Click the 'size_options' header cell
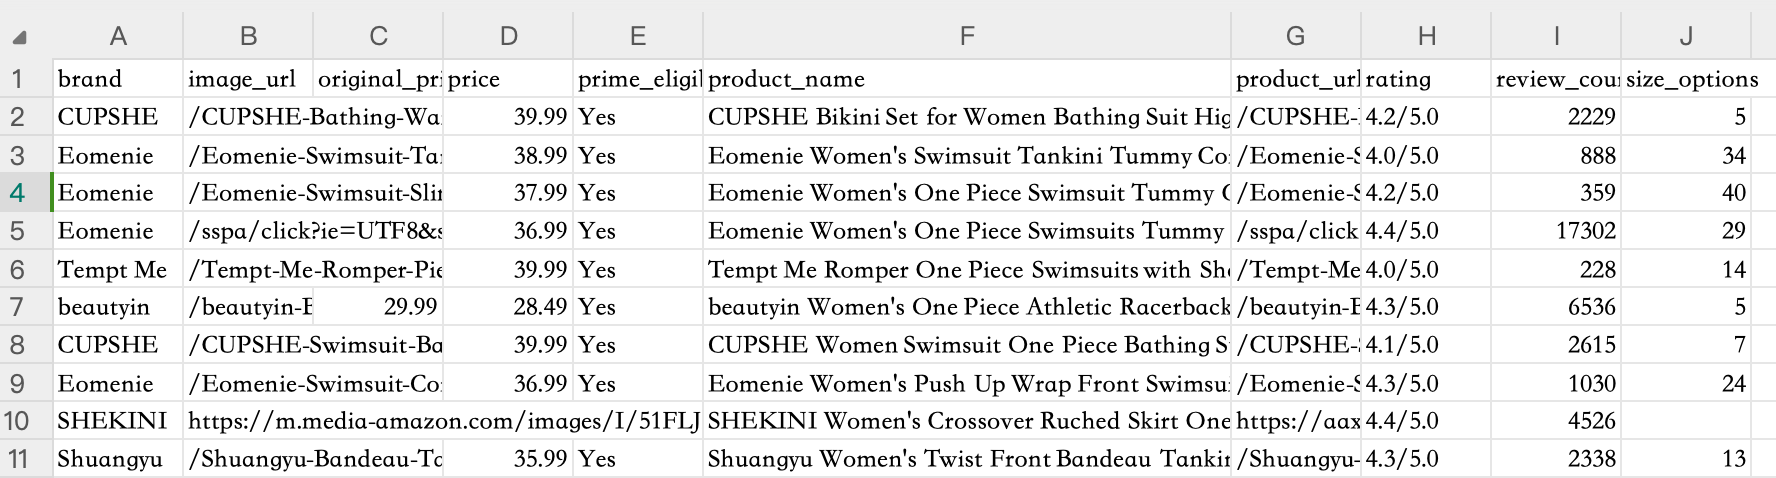This screenshot has width=1776, height=478. tap(1686, 79)
